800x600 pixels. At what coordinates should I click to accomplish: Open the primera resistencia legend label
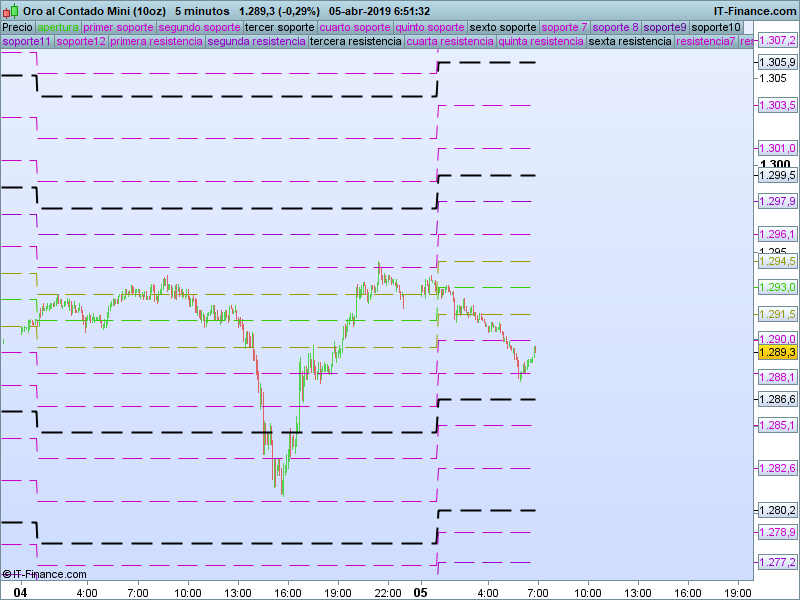(x=156, y=41)
